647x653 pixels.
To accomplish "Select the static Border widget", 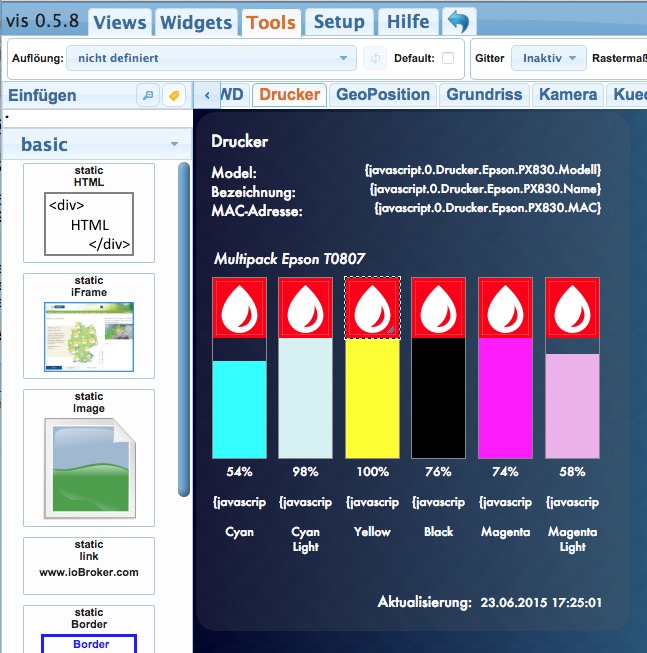I will pyautogui.click(x=89, y=629).
